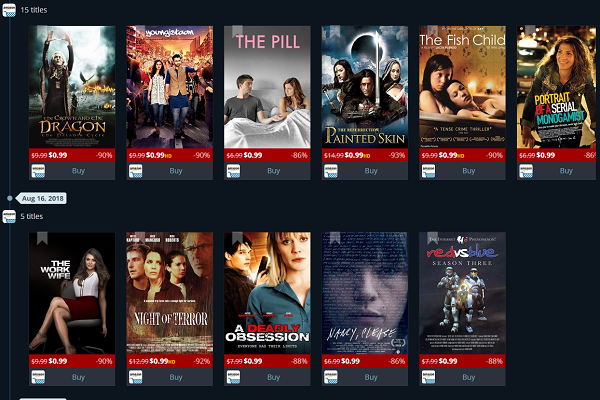Click Amazon icon under Red vs Blue

pyautogui.click(x=428, y=377)
